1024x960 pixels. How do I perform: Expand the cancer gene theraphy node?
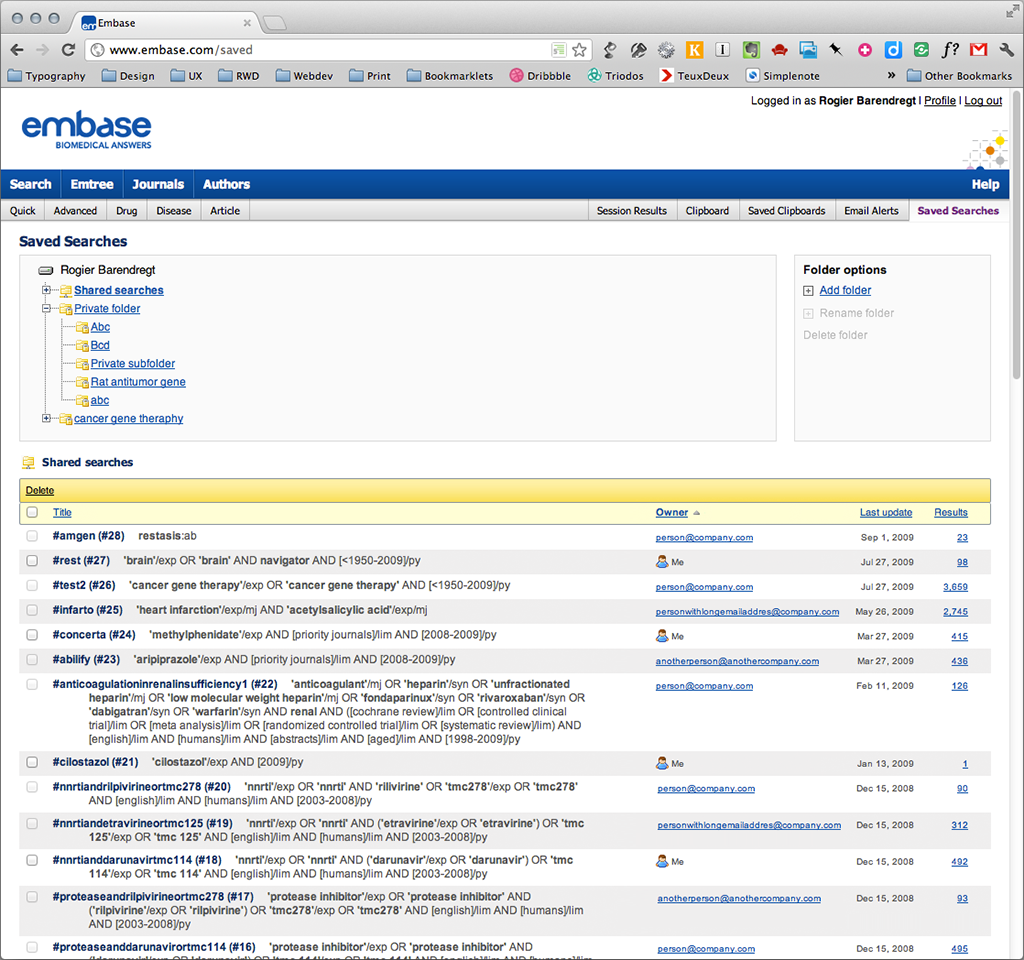(46, 419)
